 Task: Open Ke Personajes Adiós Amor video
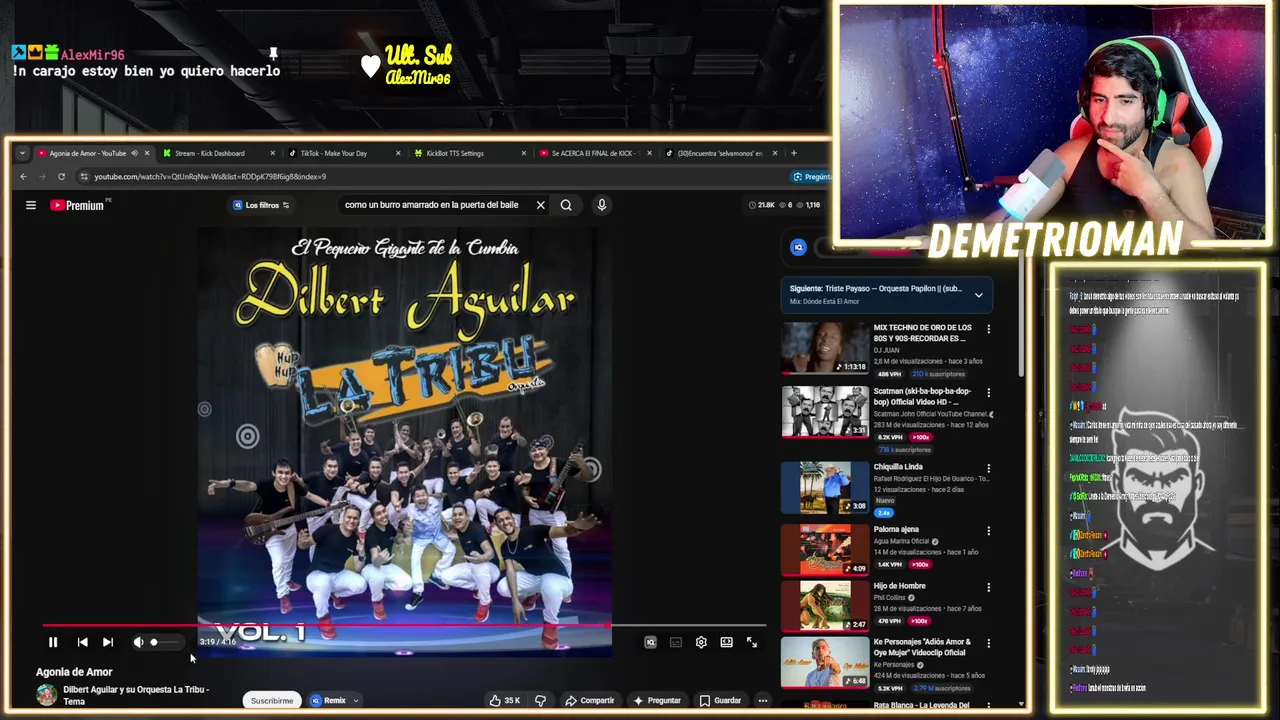pyautogui.click(x=825, y=663)
